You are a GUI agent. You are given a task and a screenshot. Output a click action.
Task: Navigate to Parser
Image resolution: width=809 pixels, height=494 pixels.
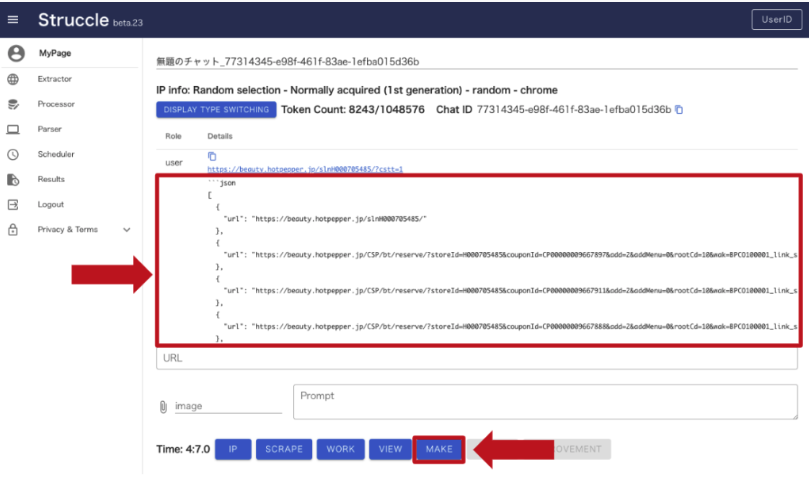tap(50, 129)
